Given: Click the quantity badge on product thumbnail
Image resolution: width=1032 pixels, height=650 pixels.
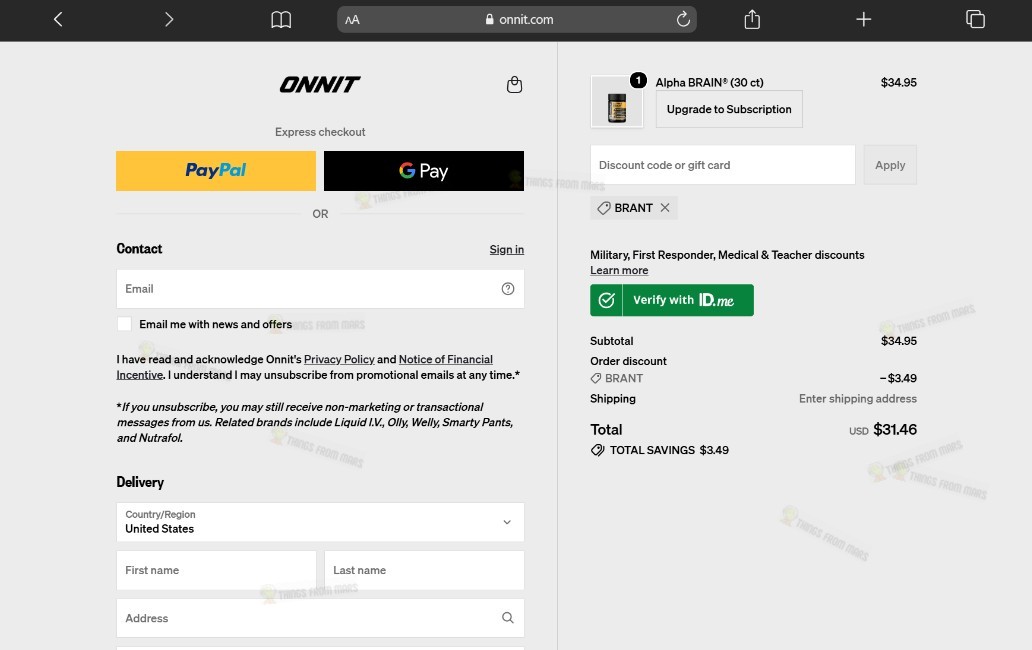Looking at the screenshot, I should tap(638, 80).
